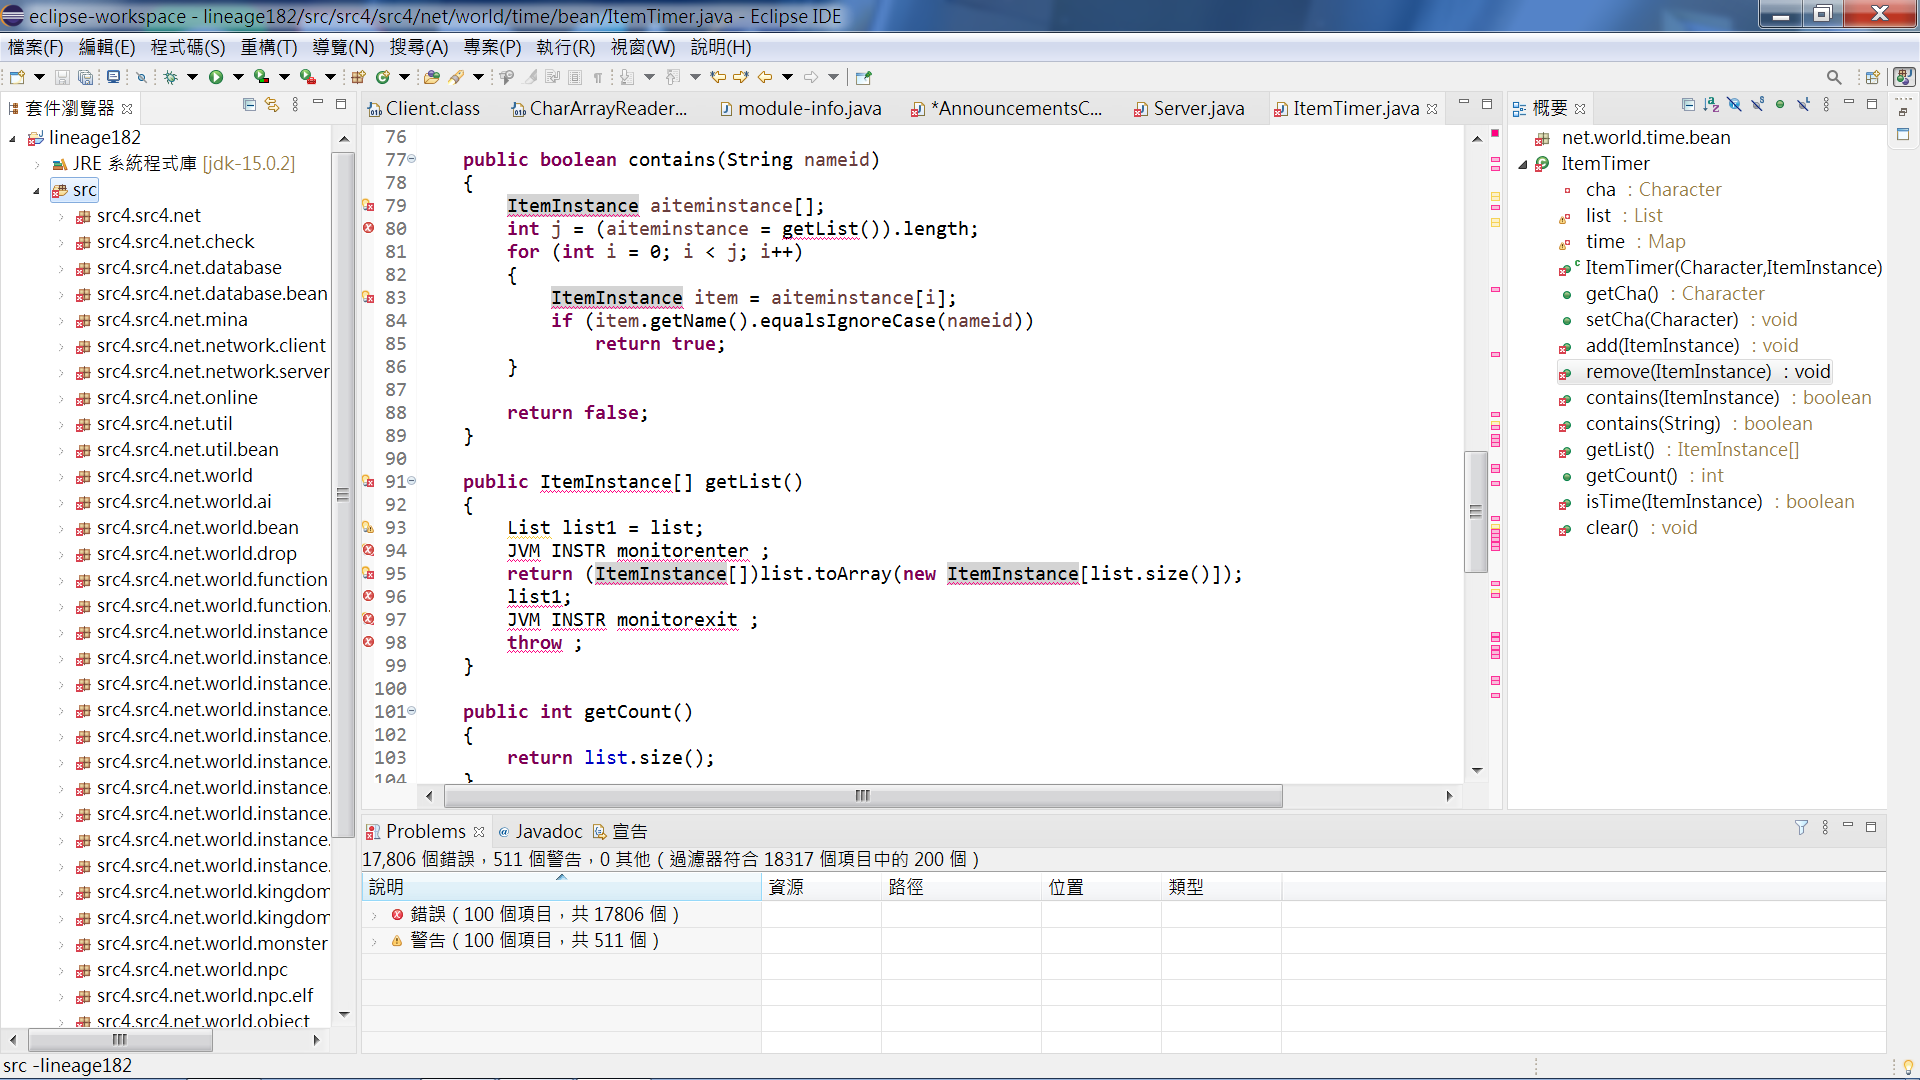The height and width of the screenshot is (1080, 1920).
Task: Click the New Java Class icon
Action: tap(382, 77)
